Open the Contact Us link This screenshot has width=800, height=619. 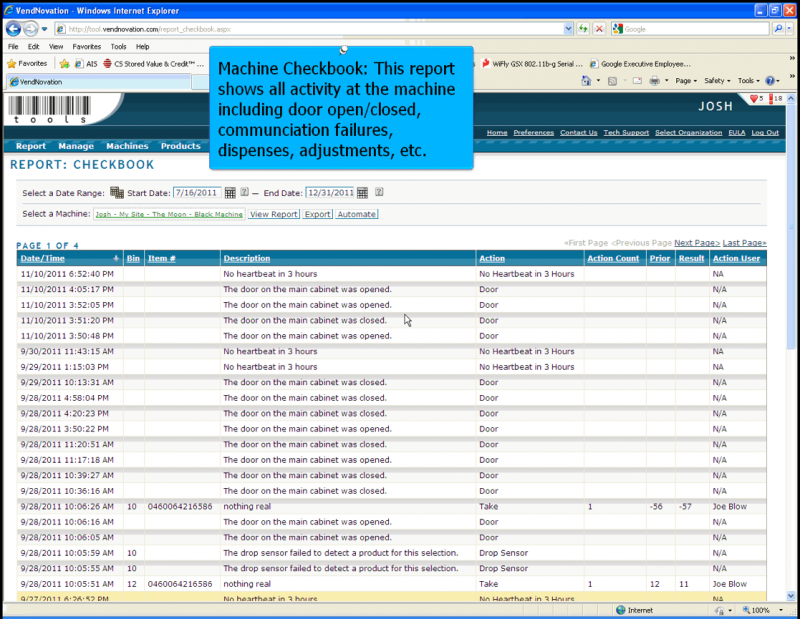click(x=579, y=133)
